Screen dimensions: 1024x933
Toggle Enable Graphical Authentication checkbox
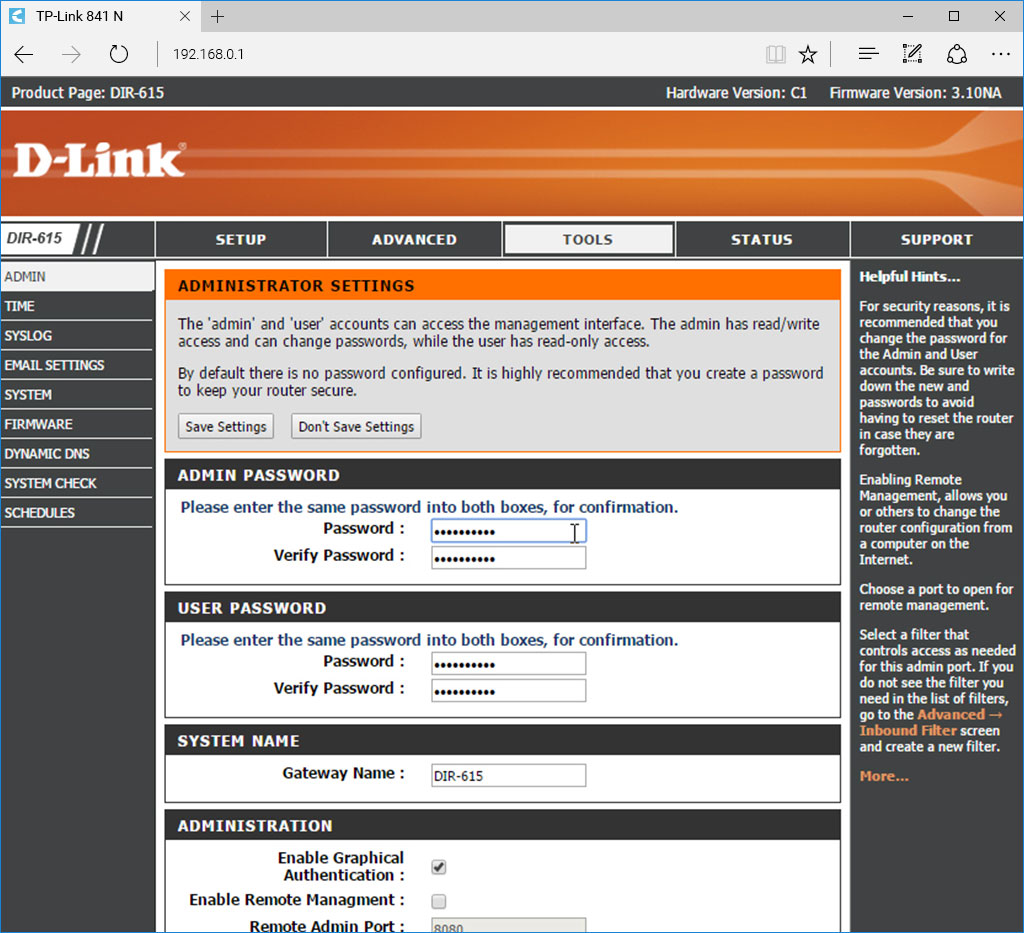click(x=439, y=867)
